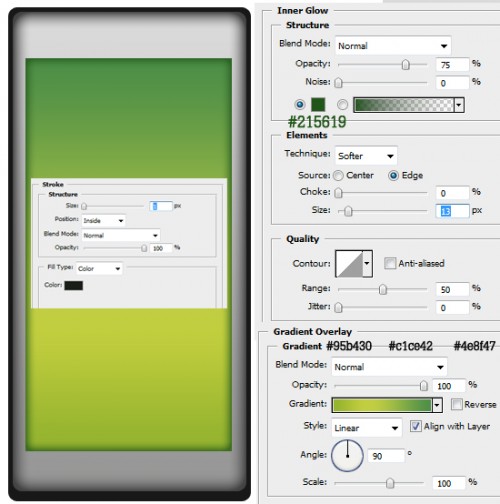
Task: Click the Inner Glow Size value field
Action: (x=452, y=211)
